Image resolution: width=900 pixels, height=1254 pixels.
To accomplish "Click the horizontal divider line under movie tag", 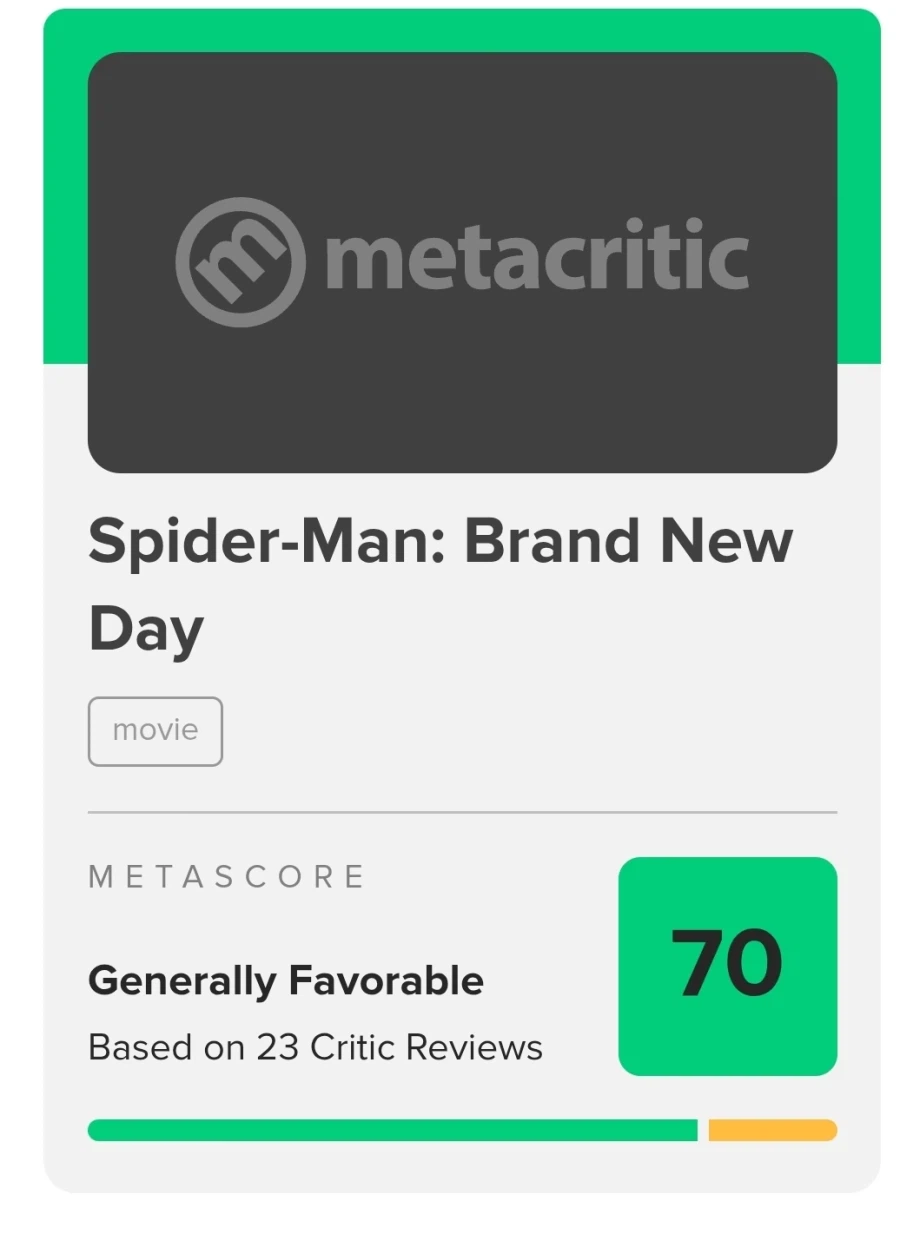I will tap(462, 813).
